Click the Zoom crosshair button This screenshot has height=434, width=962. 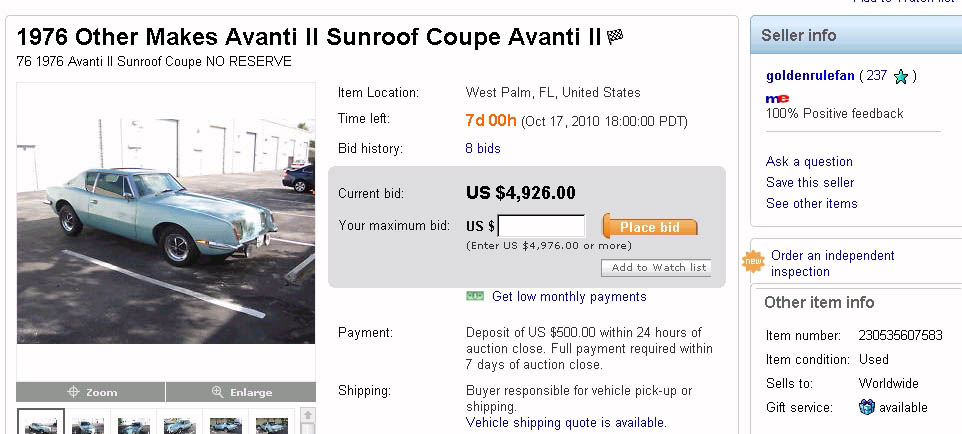[x=91, y=392]
